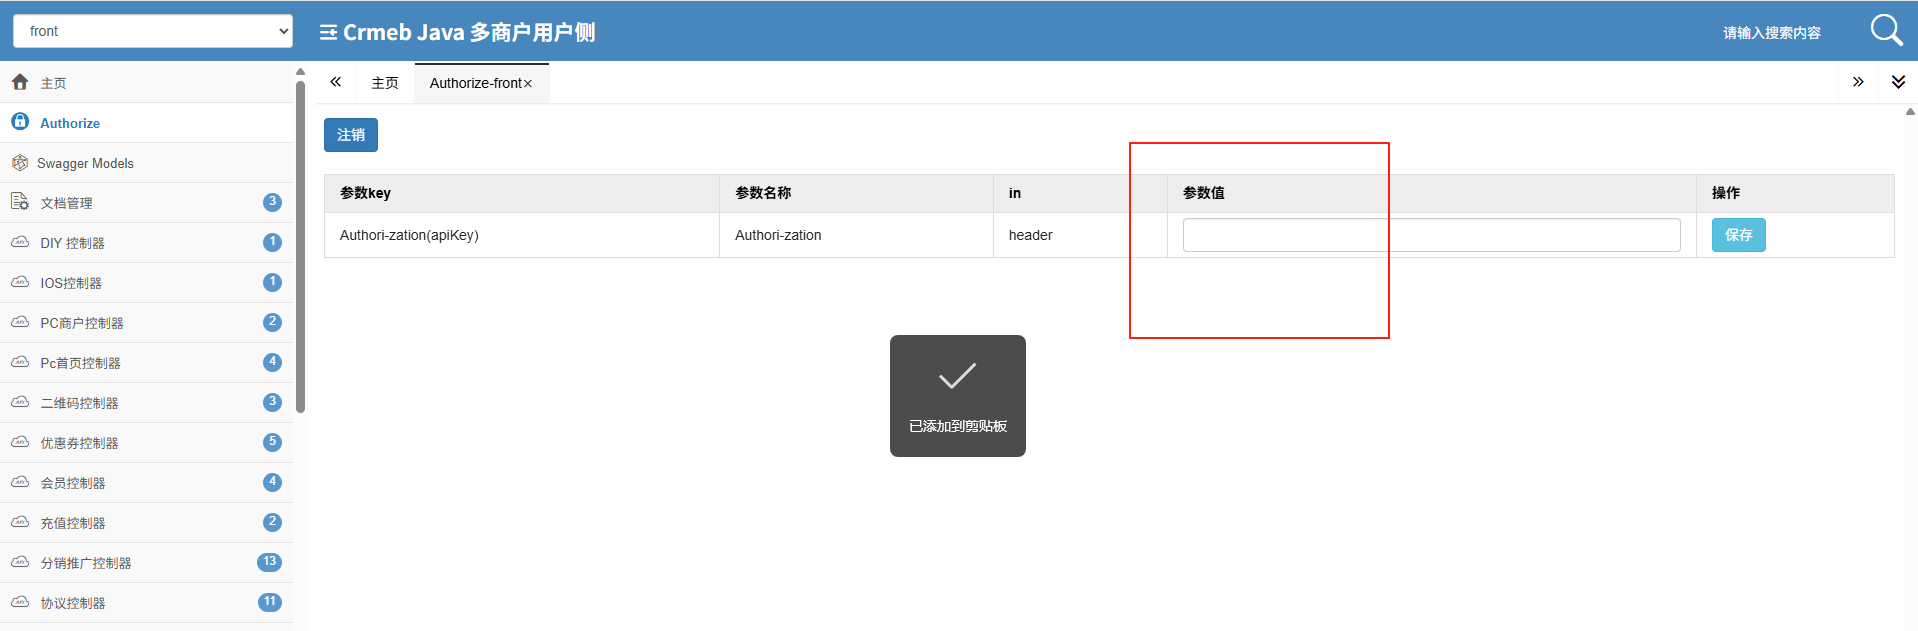Click the Authori-zation(apiKey) cell
The width and height of the screenshot is (1918, 631).
click(522, 235)
